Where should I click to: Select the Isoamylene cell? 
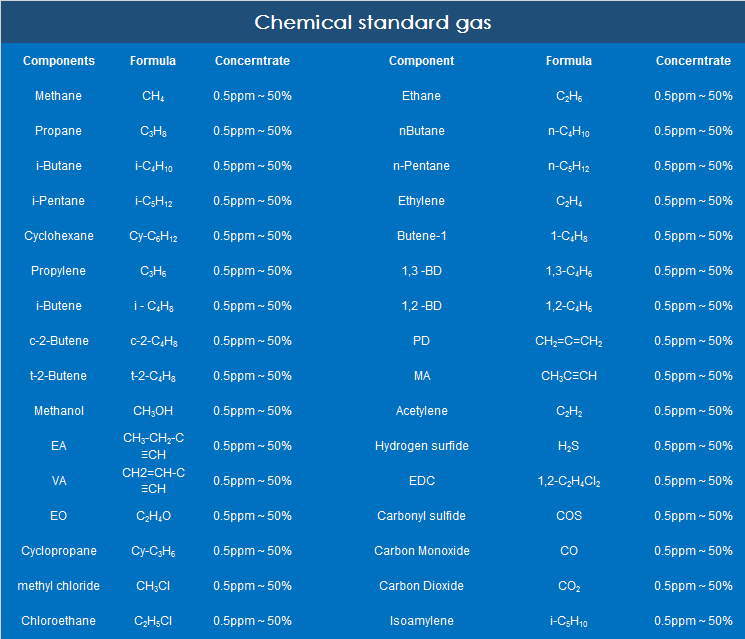pos(421,621)
